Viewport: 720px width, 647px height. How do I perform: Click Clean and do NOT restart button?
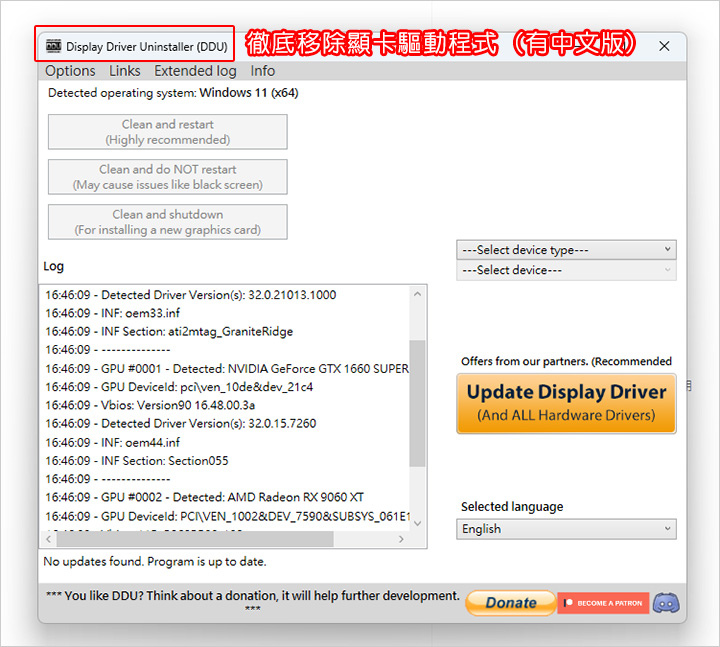coord(168,177)
